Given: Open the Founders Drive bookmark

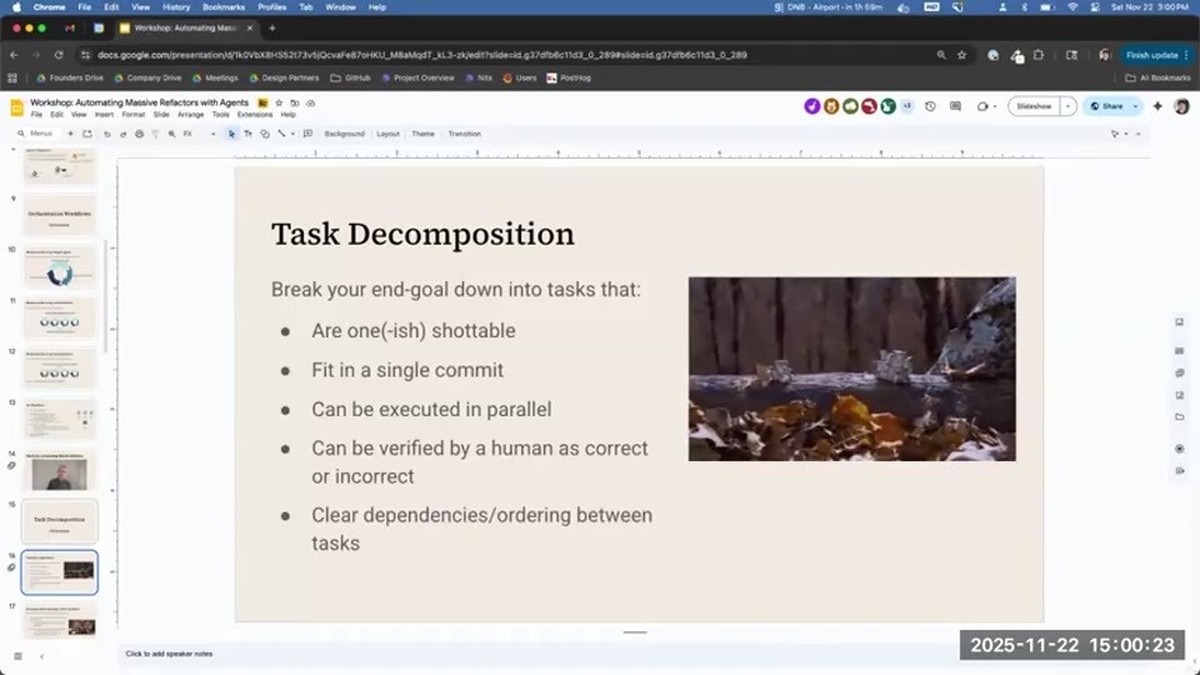Looking at the screenshot, I should 70,78.
